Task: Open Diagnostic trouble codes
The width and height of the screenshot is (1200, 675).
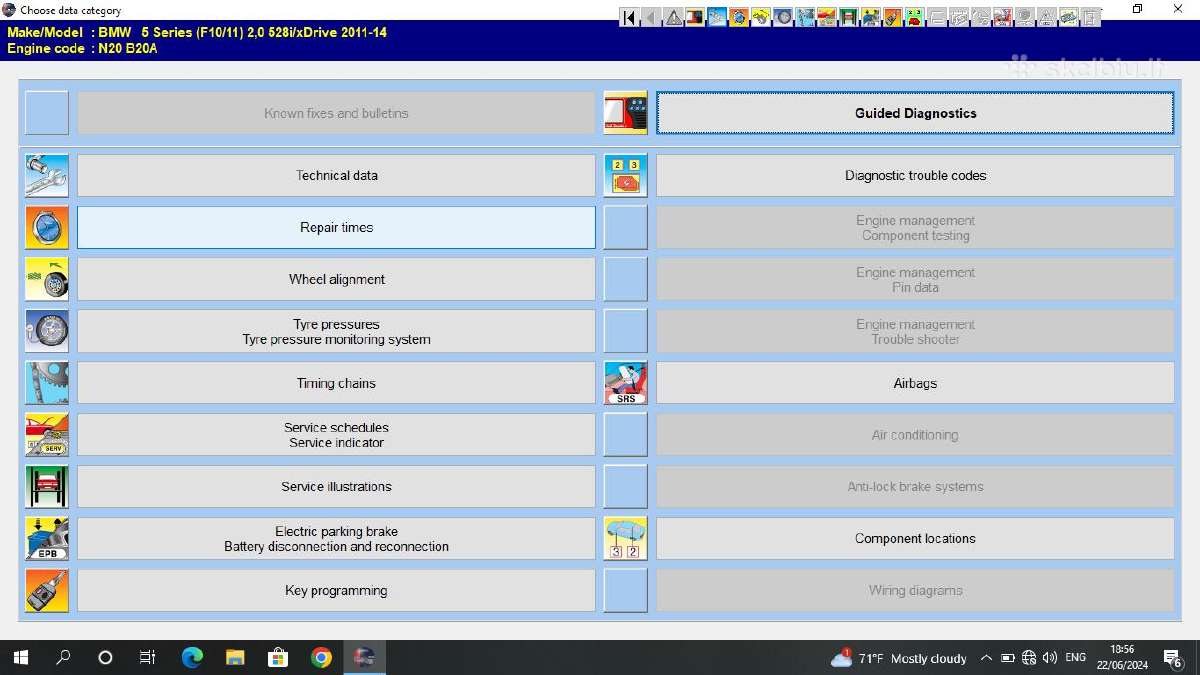Action: [x=915, y=175]
